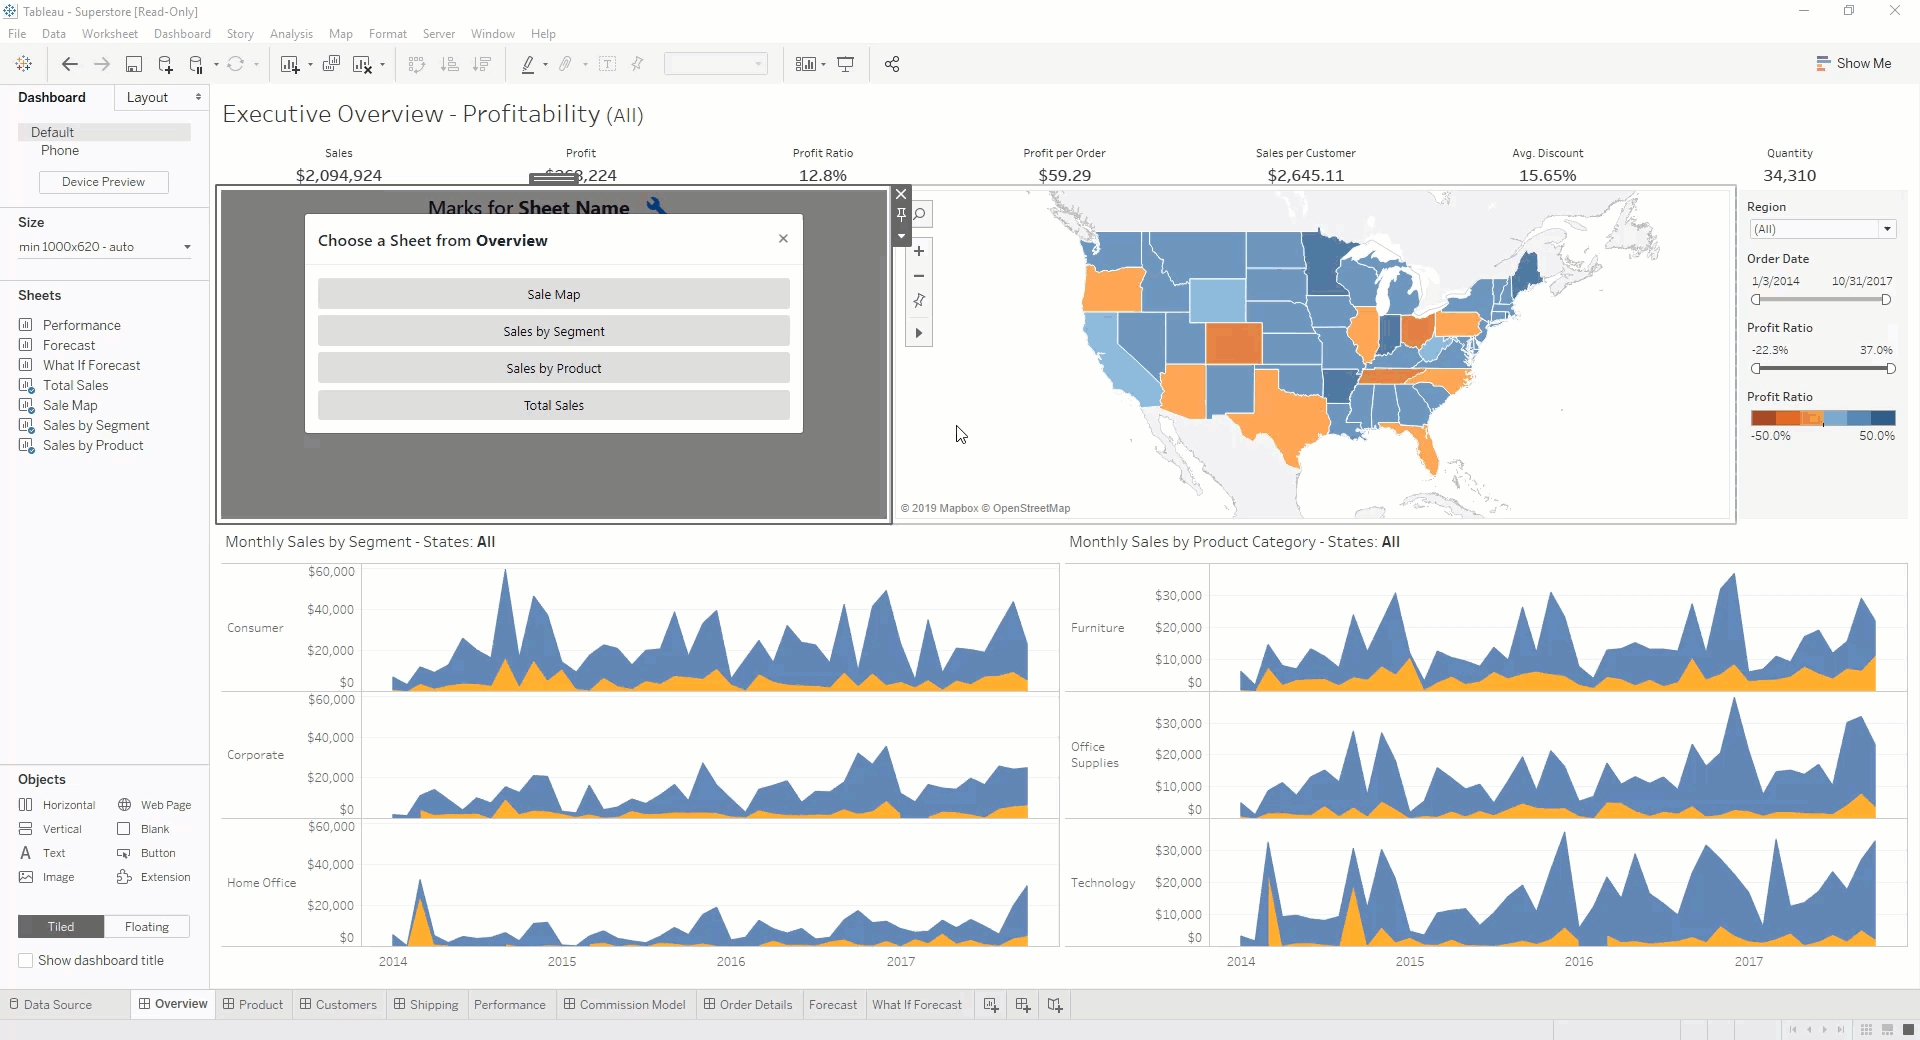
Task: Click the Order Date slider right handle
Action: coord(1886,300)
